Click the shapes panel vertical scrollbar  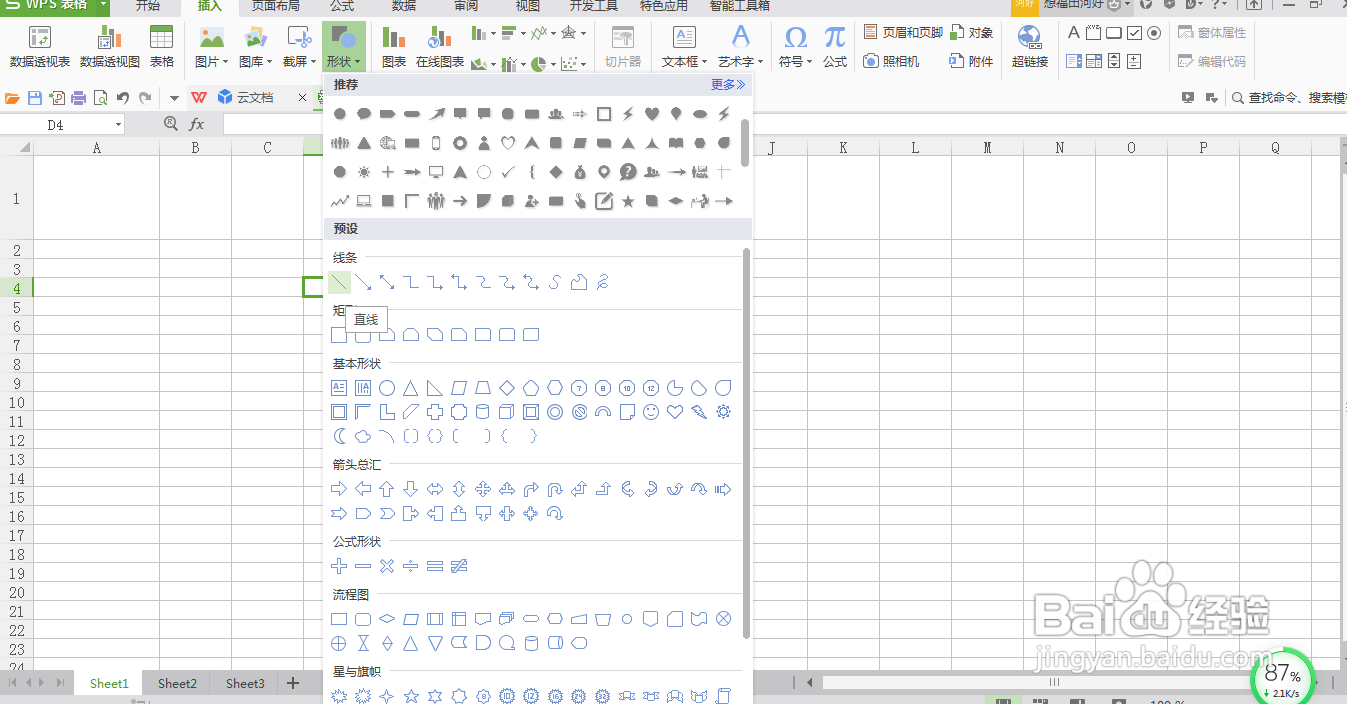pyautogui.click(x=746, y=445)
